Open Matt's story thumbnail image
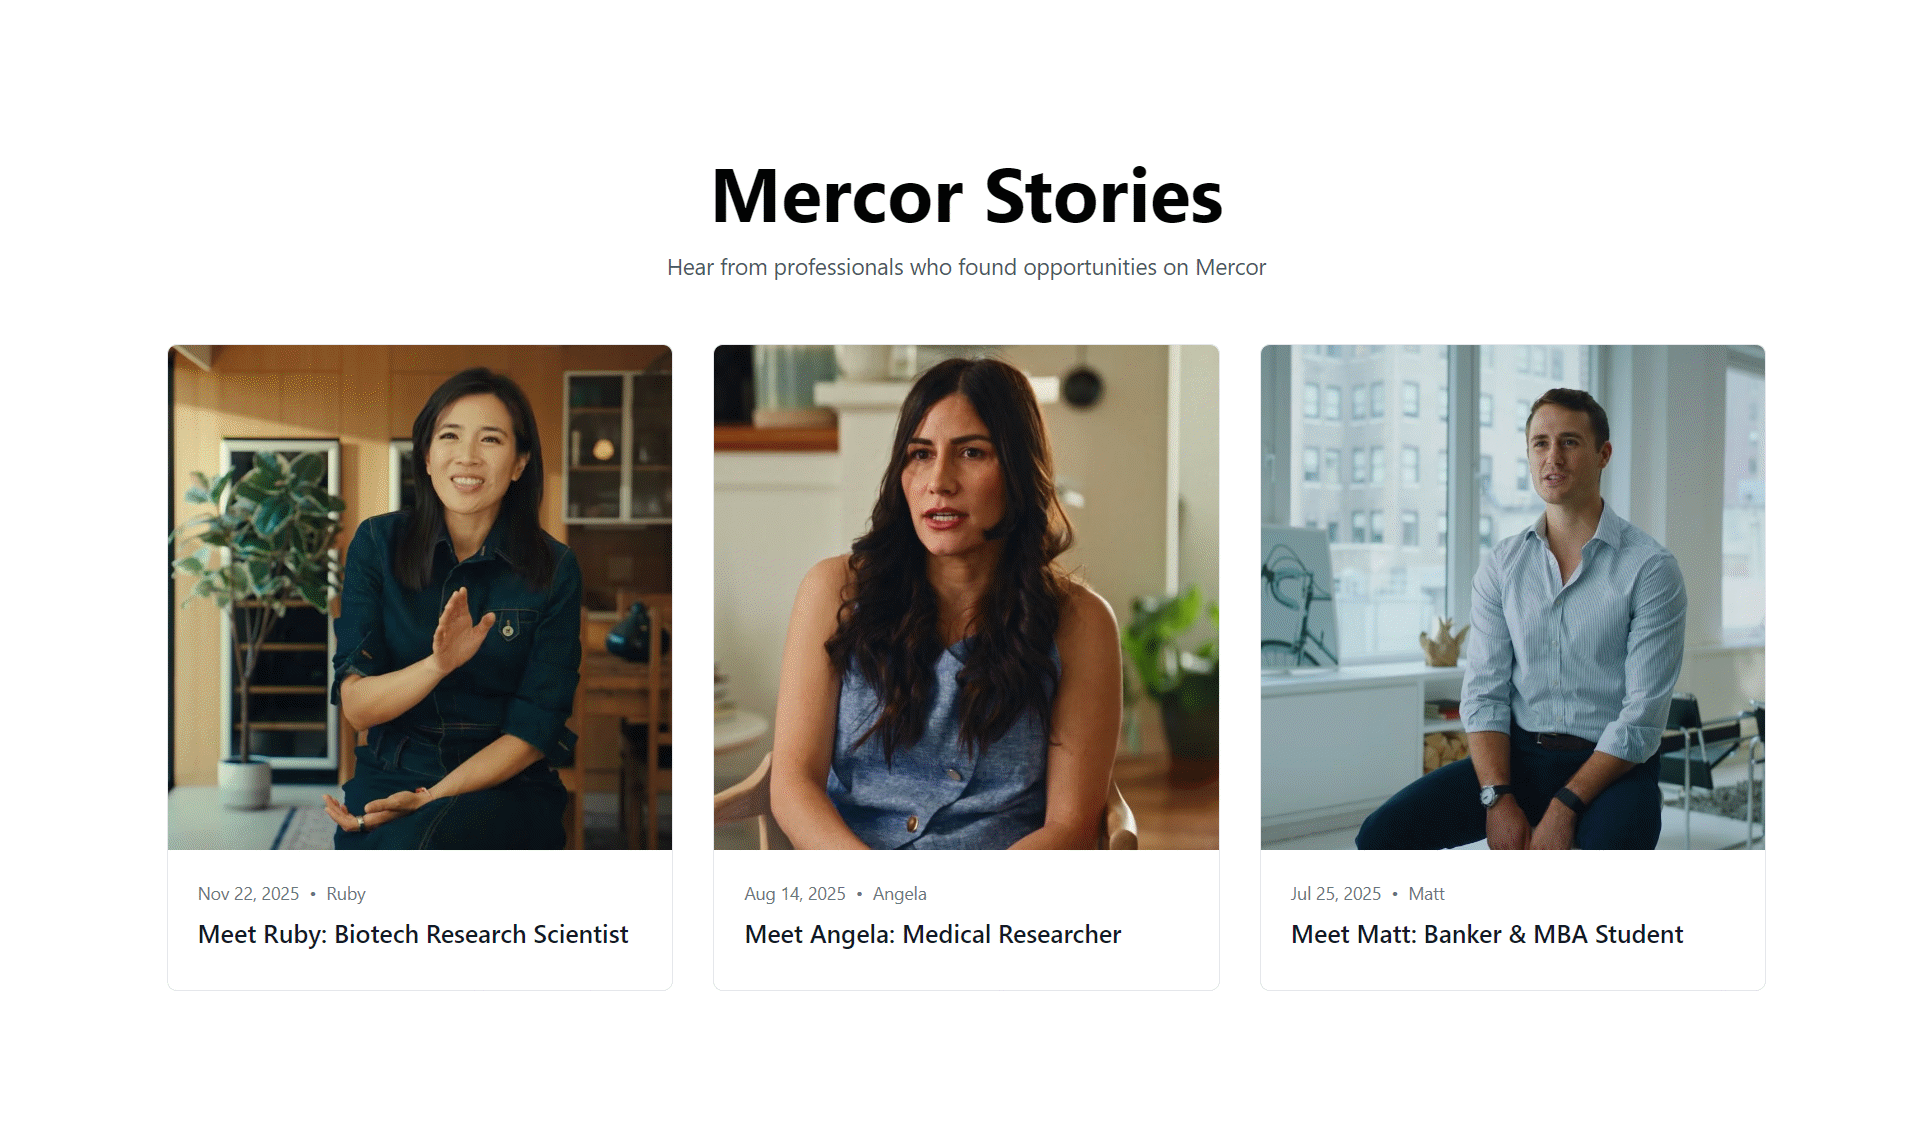The image size is (1923, 1124). tap(1513, 597)
